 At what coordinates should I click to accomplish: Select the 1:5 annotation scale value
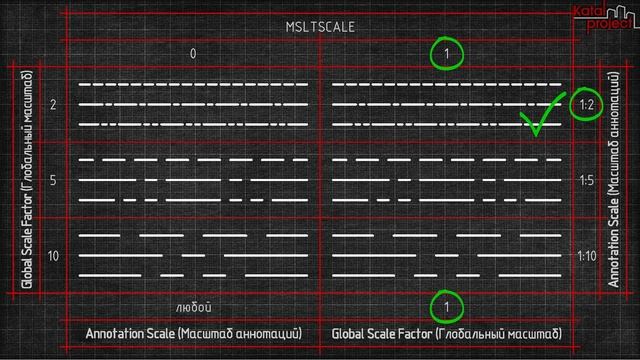pyautogui.click(x=587, y=180)
